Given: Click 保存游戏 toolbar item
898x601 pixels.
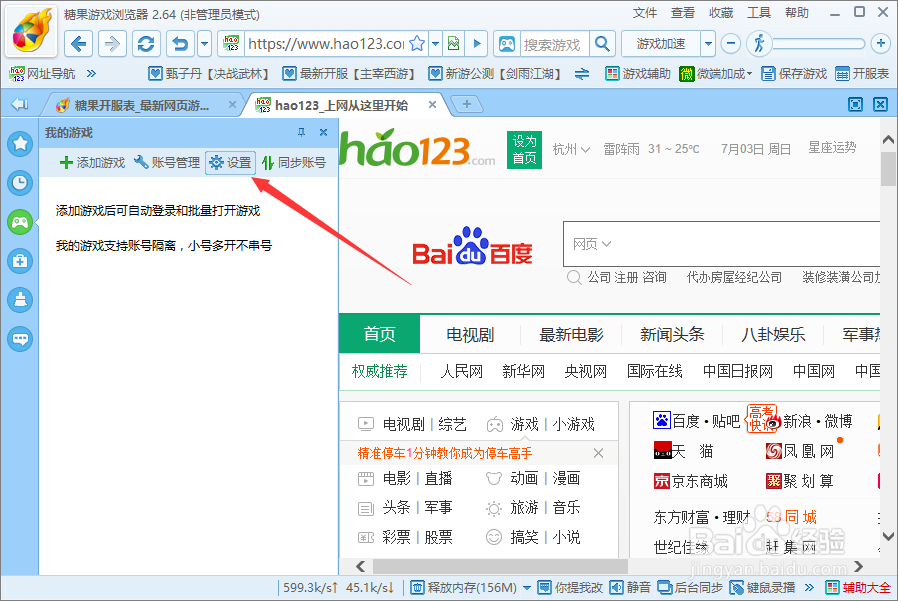Looking at the screenshot, I should [x=794, y=74].
